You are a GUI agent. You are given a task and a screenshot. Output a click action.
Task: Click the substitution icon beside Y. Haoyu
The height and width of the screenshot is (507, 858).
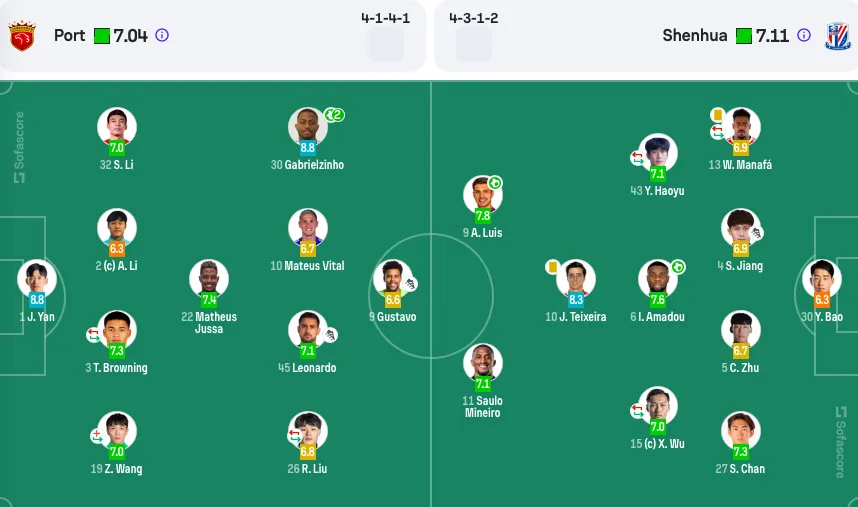point(637,158)
